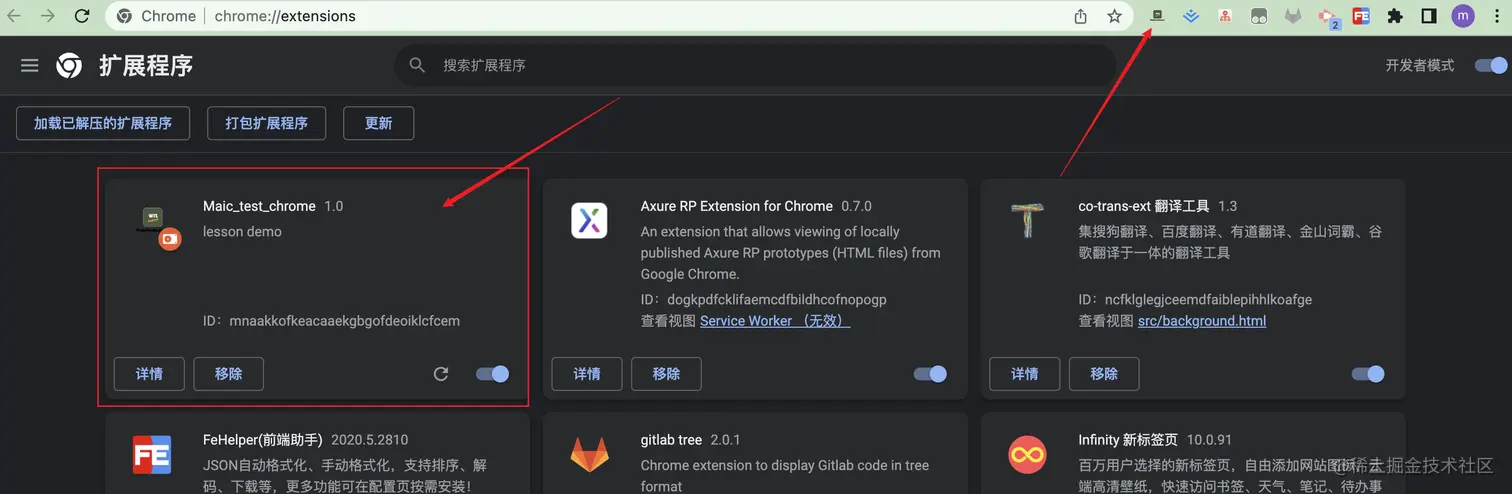Open the Chrome three-dot menu
Screen dimensions: 1512x494
pyautogui.click(x=1495, y=16)
